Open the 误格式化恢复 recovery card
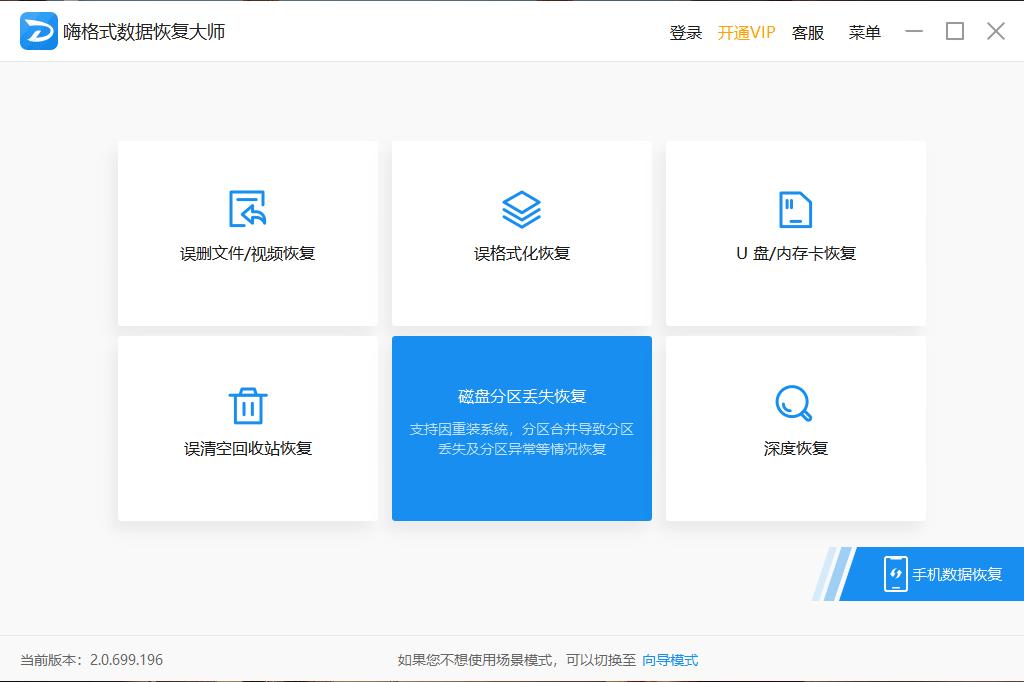The image size is (1024, 682). pyautogui.click(x=521, y=233)
